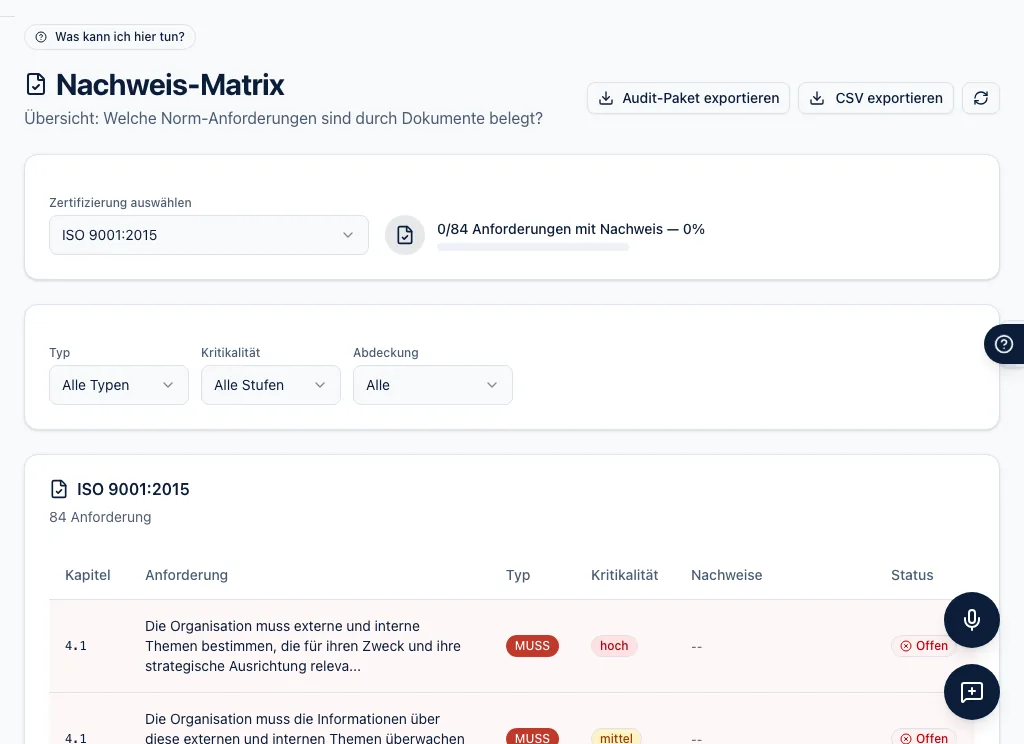Click the download icon on Audit-Paket exportieren
1024x744 pixels.
[606, 98]
